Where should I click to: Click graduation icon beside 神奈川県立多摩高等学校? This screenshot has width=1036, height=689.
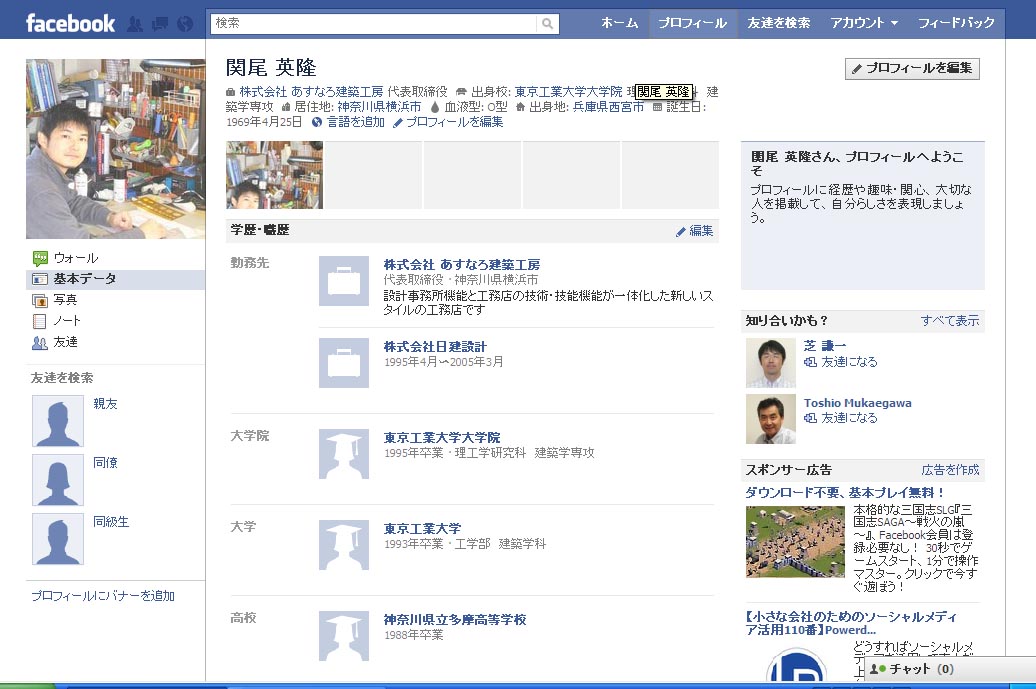point(344,636)
